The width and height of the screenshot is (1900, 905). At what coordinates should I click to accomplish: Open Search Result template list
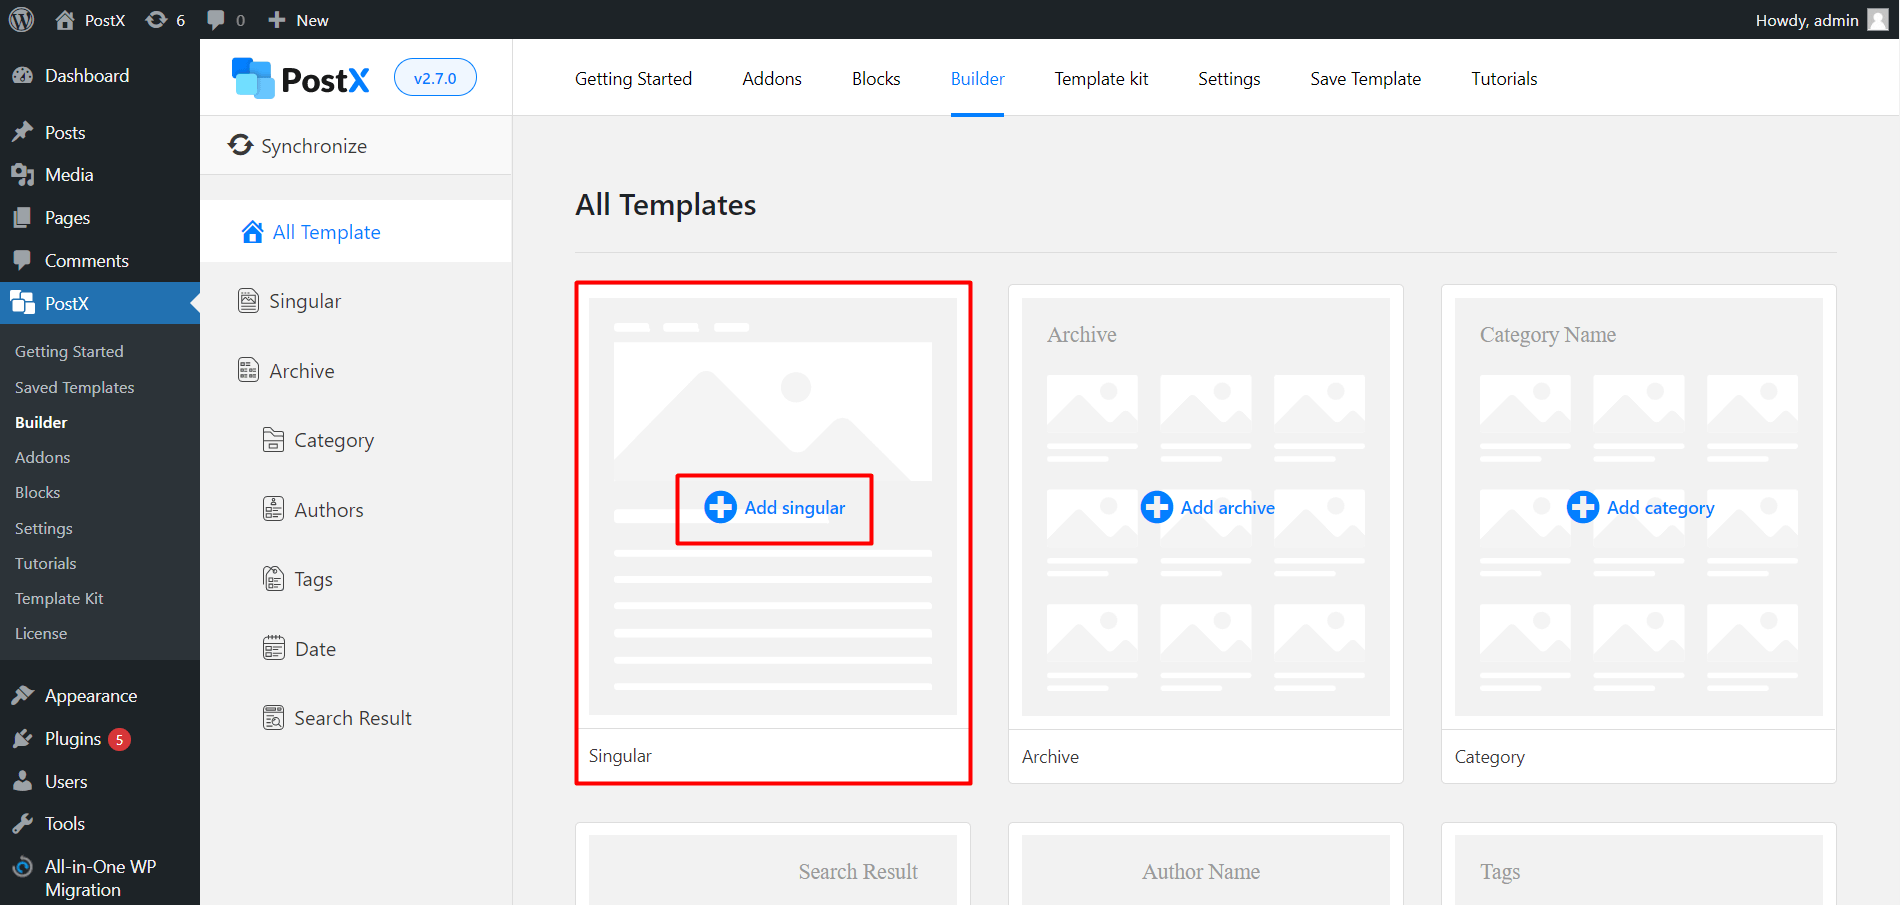(x=352, y=718)
